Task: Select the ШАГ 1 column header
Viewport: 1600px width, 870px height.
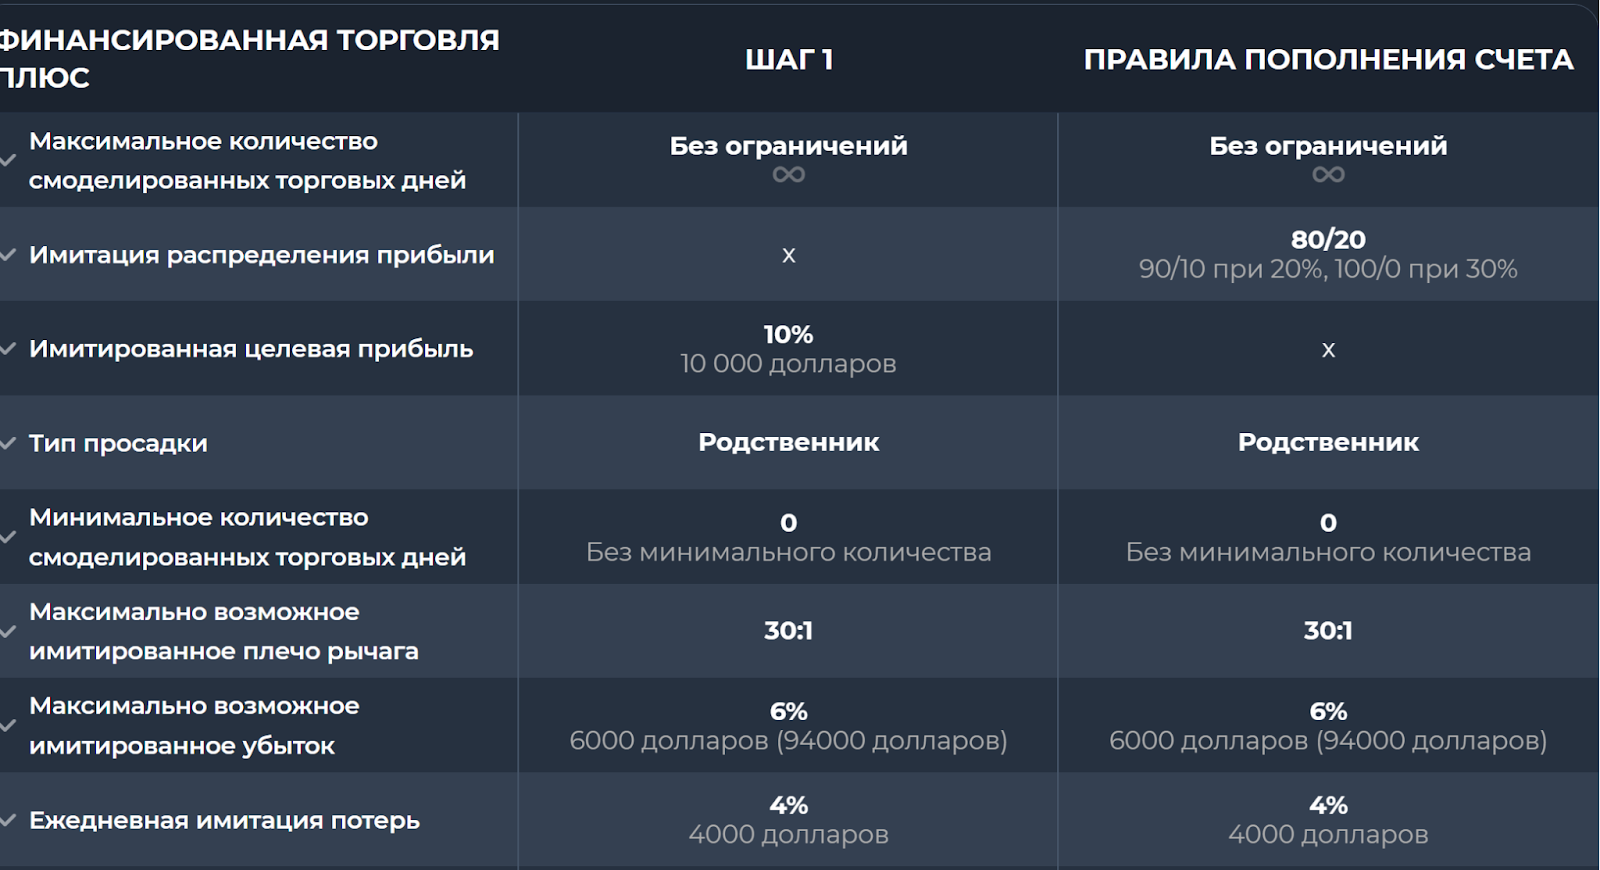Action: coord(788,59)
